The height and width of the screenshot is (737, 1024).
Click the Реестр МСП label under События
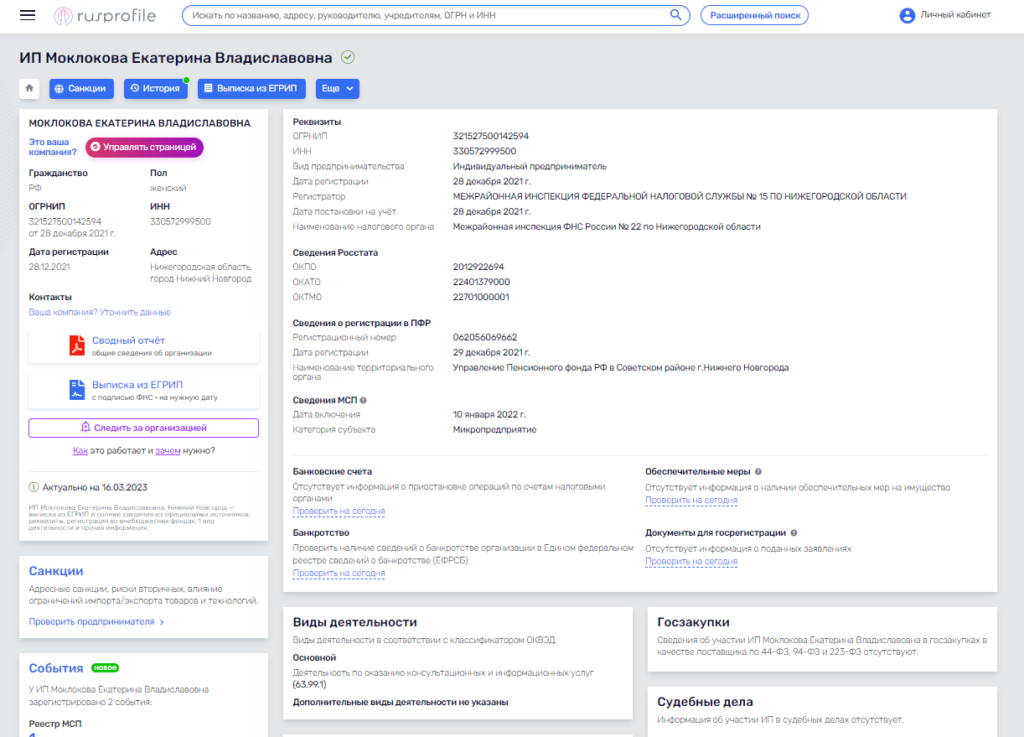coord(55,723)
